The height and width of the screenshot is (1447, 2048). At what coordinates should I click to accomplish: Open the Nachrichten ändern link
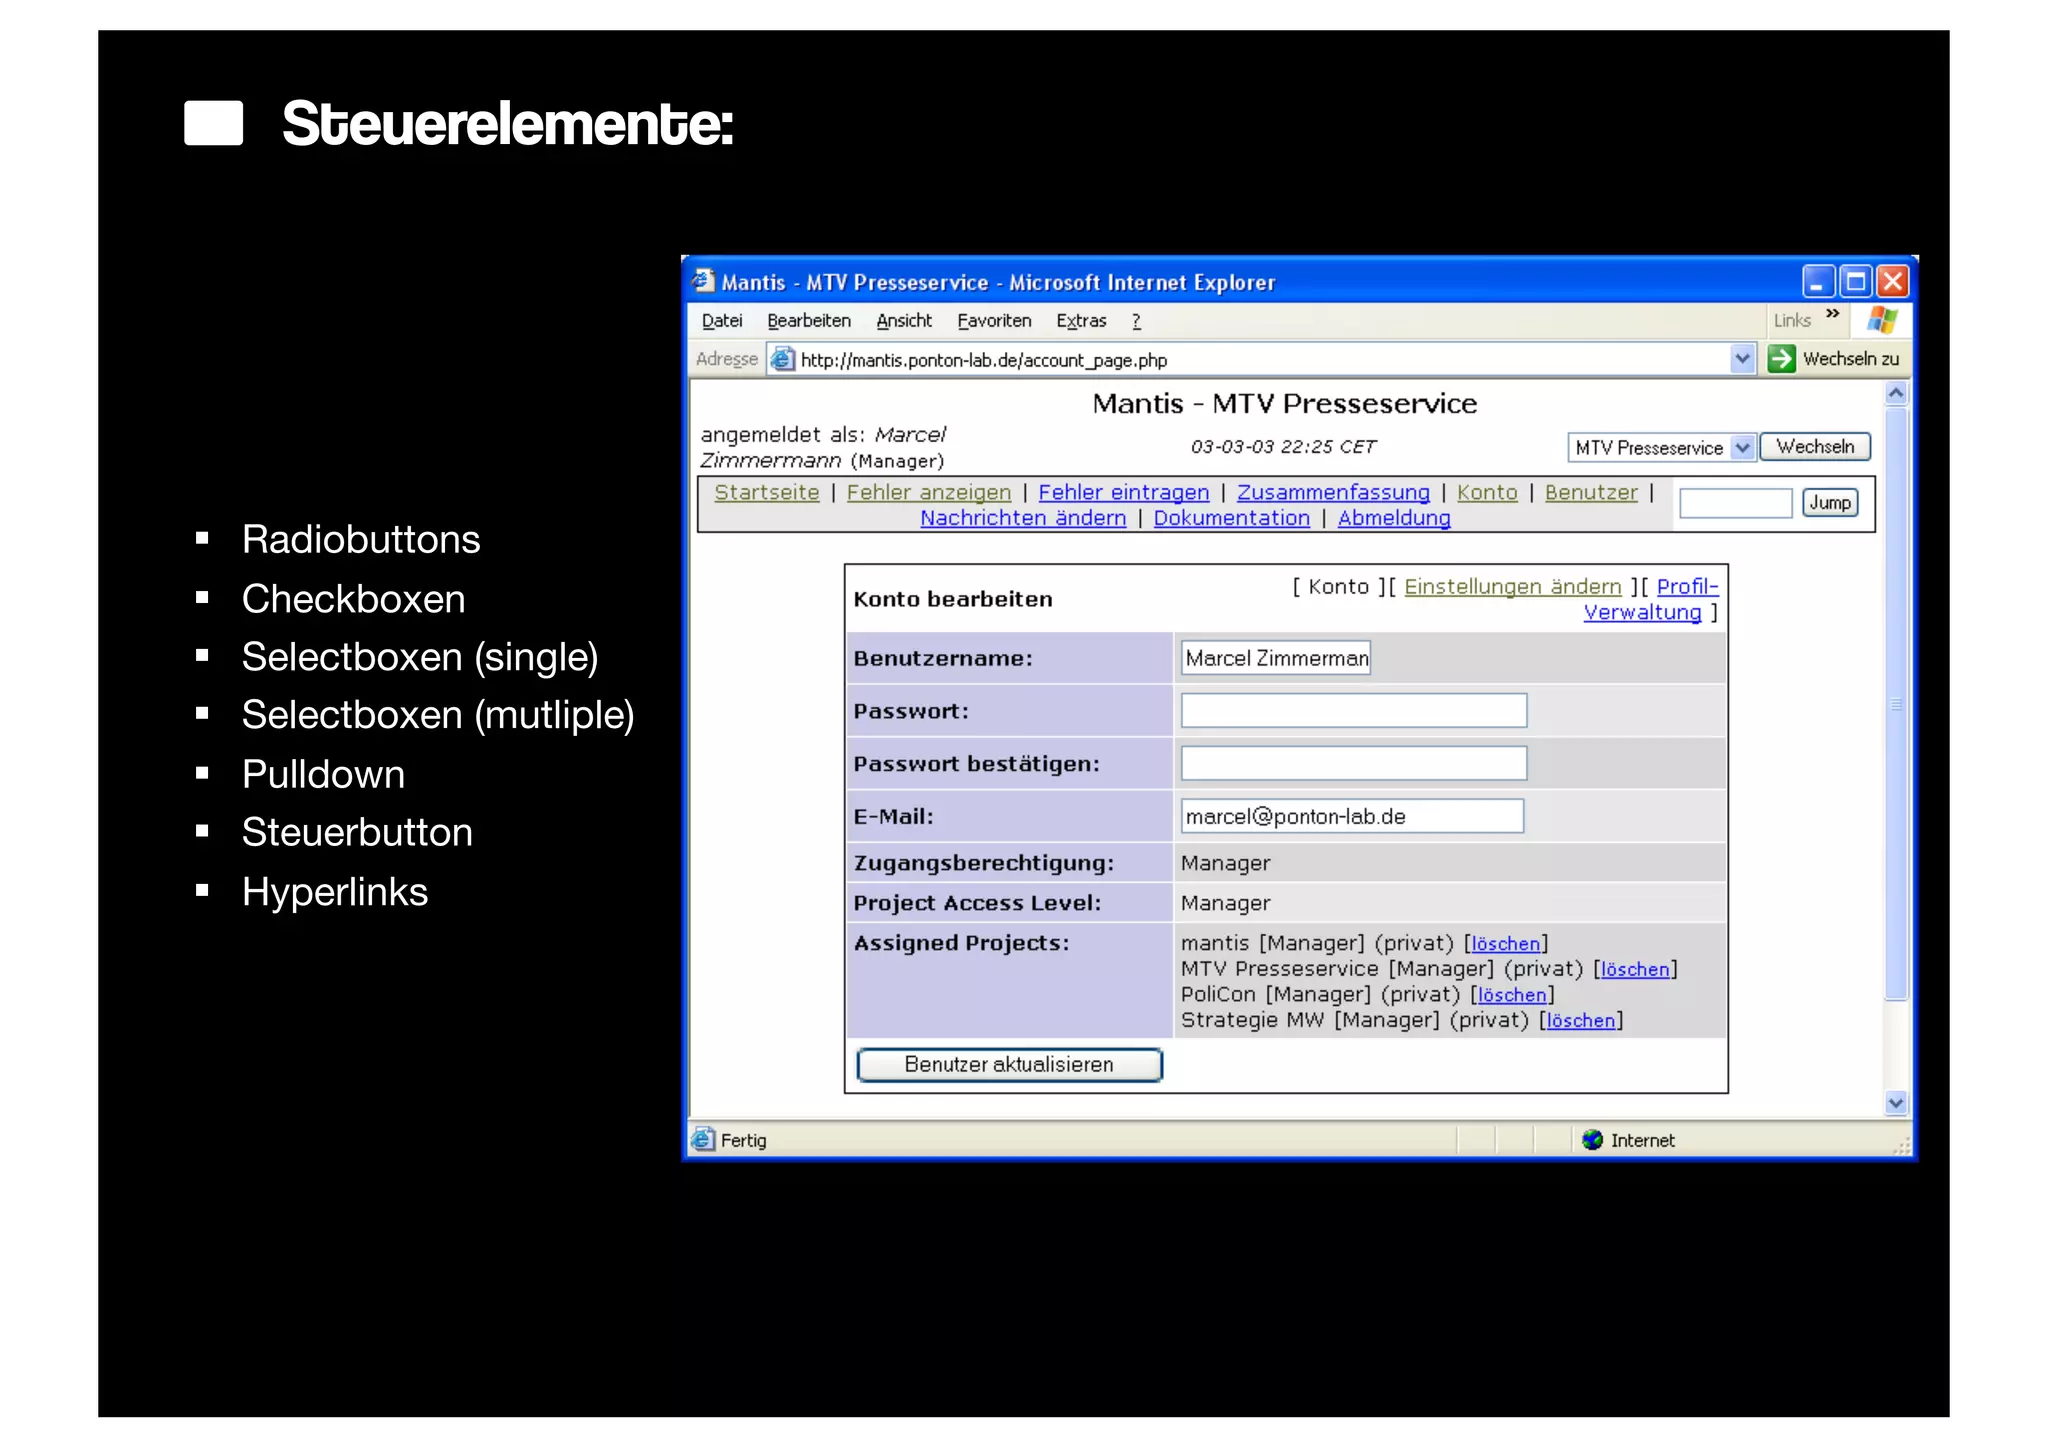(x=1023, y=518)
